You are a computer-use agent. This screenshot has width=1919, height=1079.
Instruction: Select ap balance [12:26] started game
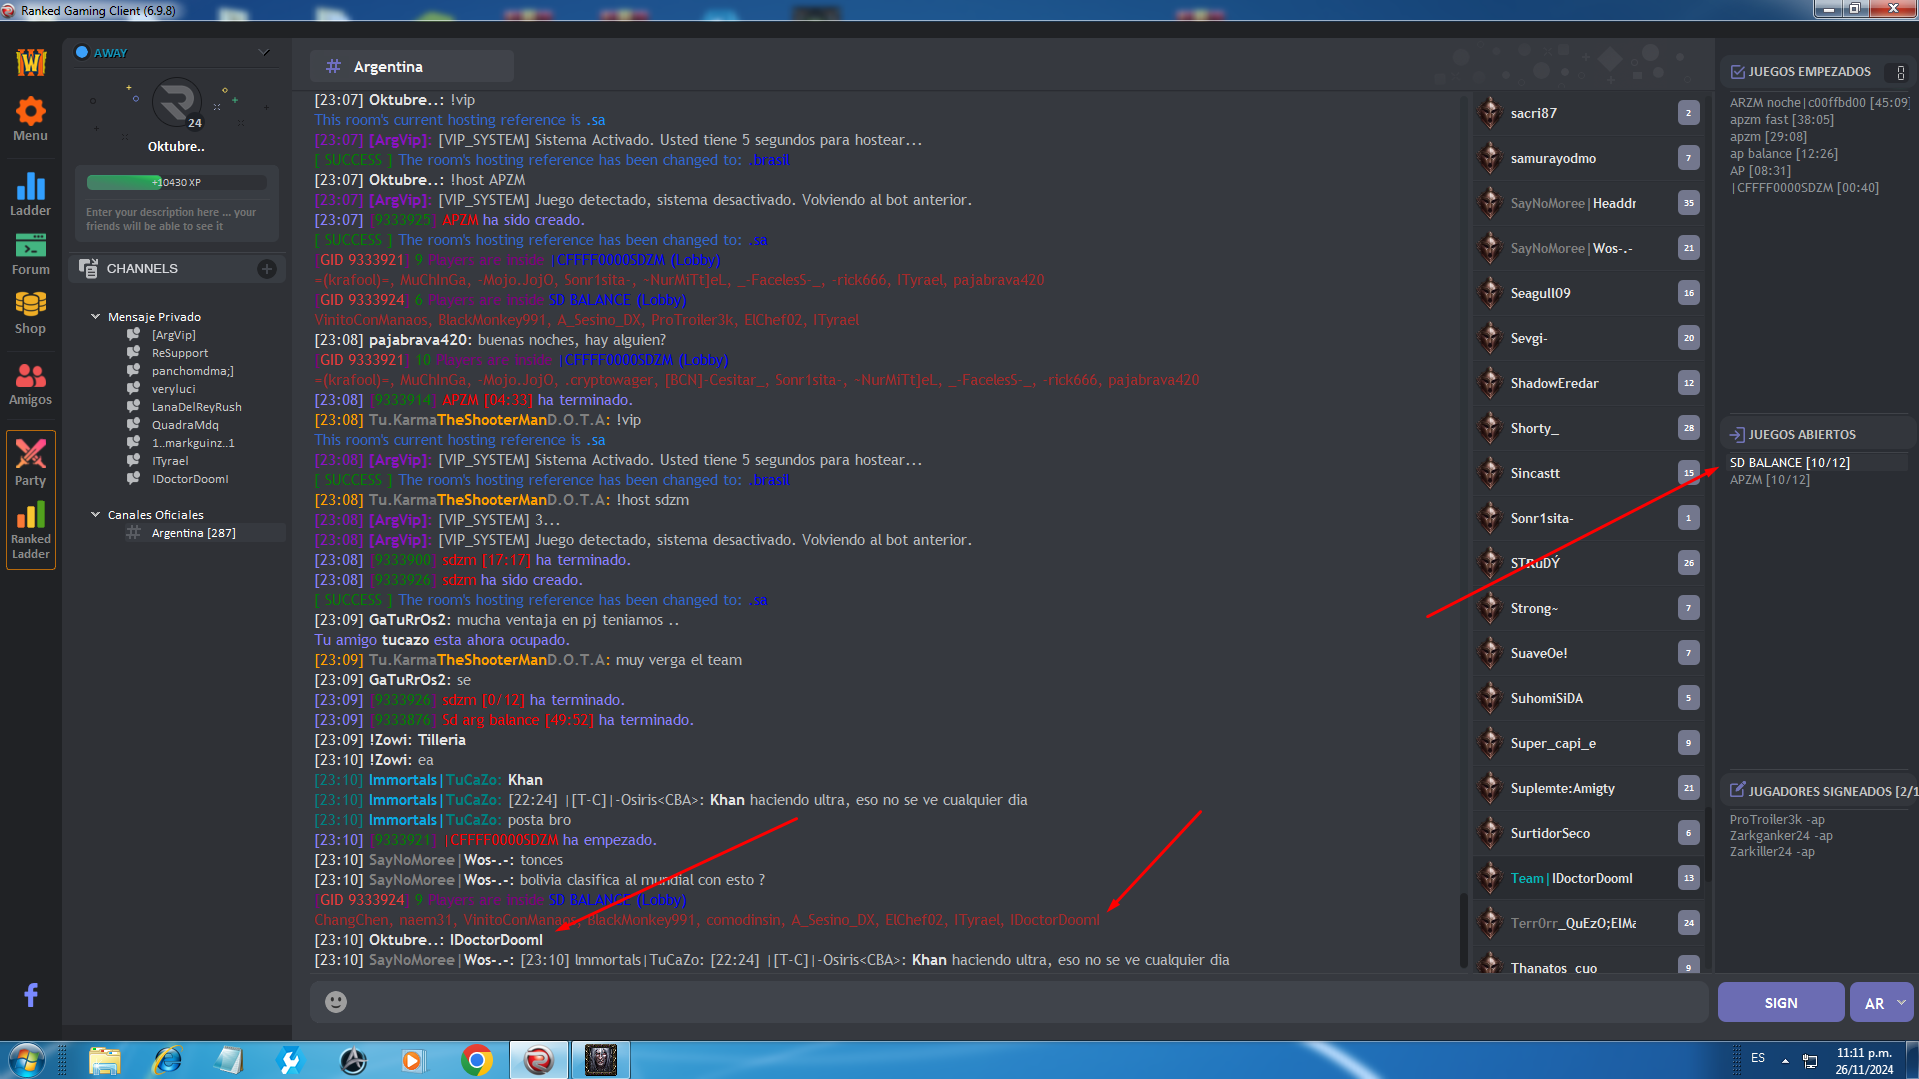[x=1783, y=154]
